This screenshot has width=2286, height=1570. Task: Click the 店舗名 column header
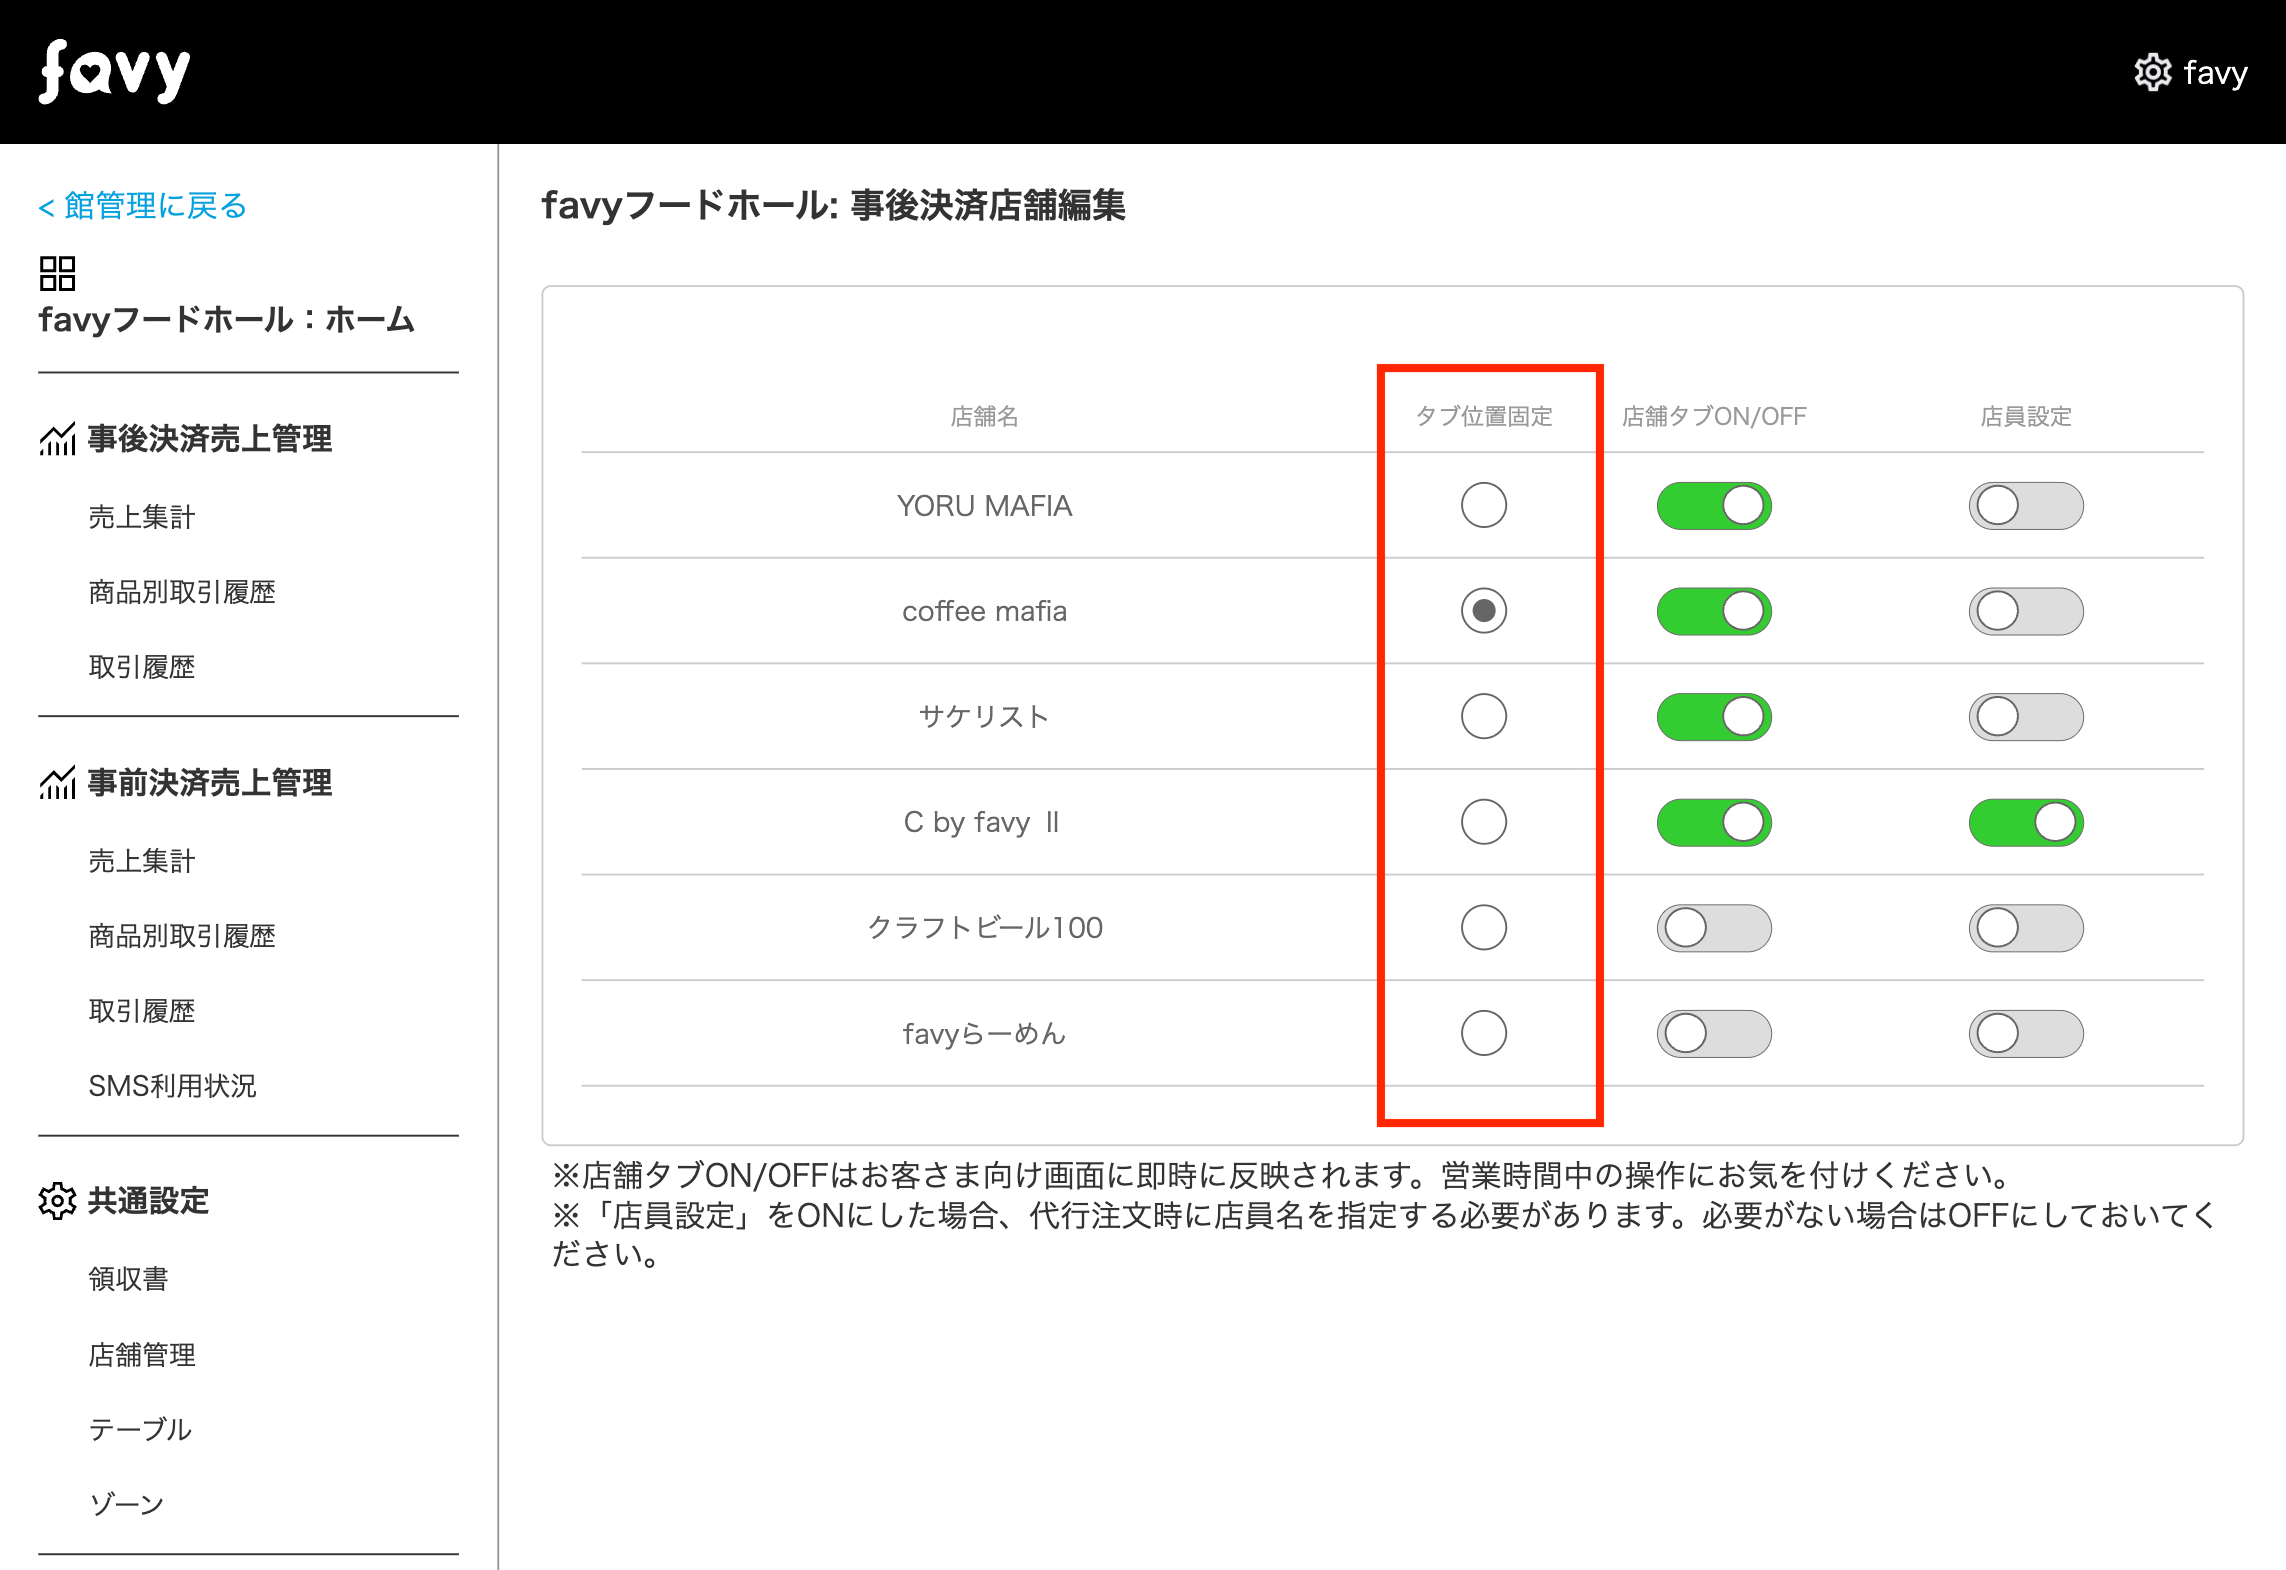tap(984, 416)
